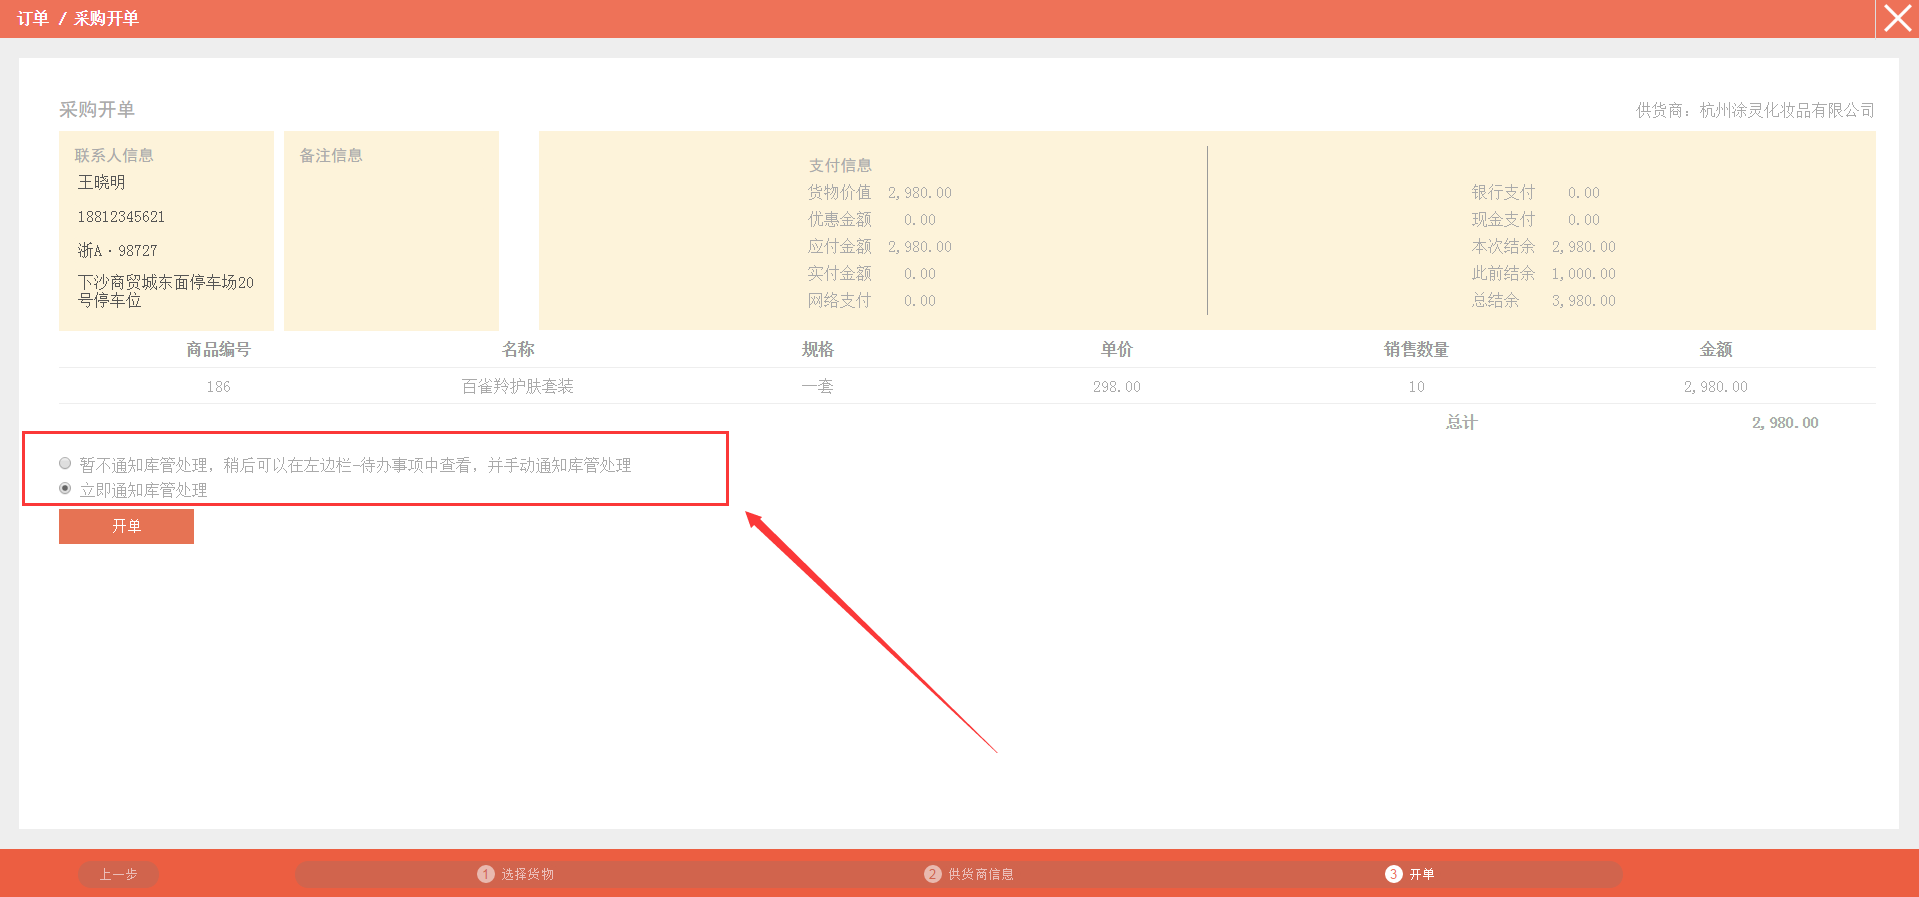
Task: Click step 2 circle icon 供货商信息
Action: 932,874
